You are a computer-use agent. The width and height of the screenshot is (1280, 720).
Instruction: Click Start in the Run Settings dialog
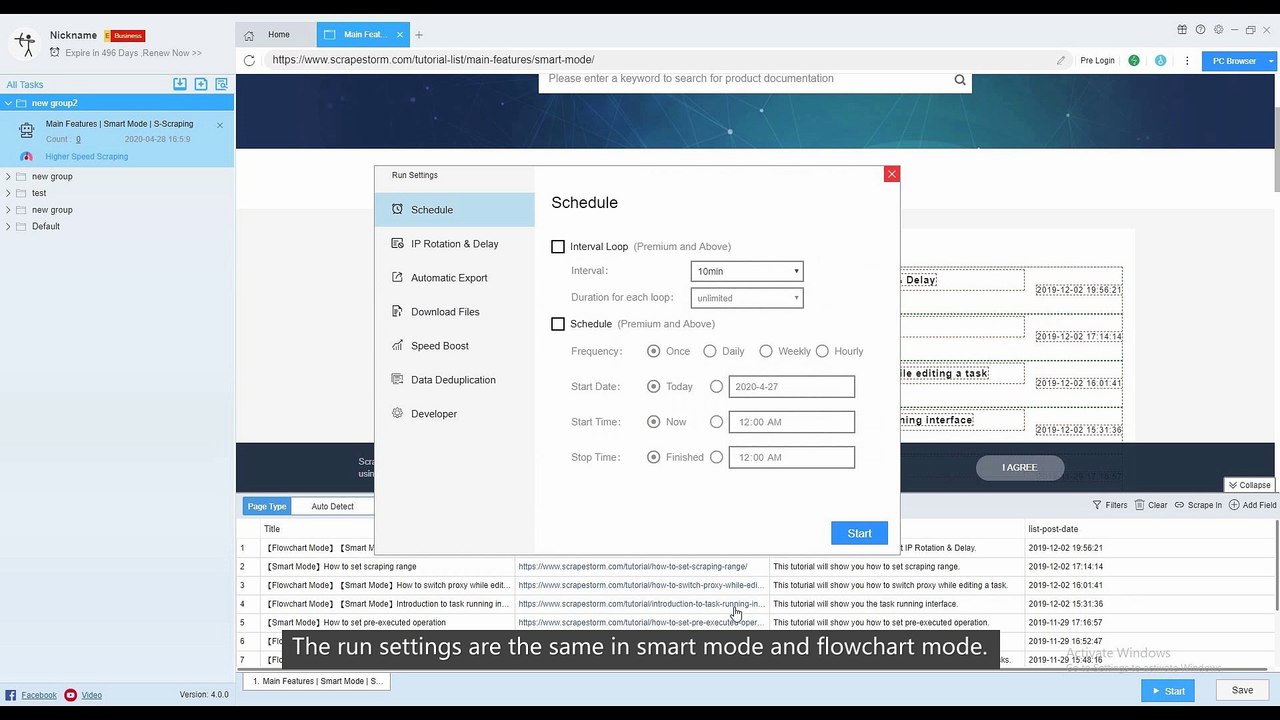pyautogui.click(x=859, y=533)
